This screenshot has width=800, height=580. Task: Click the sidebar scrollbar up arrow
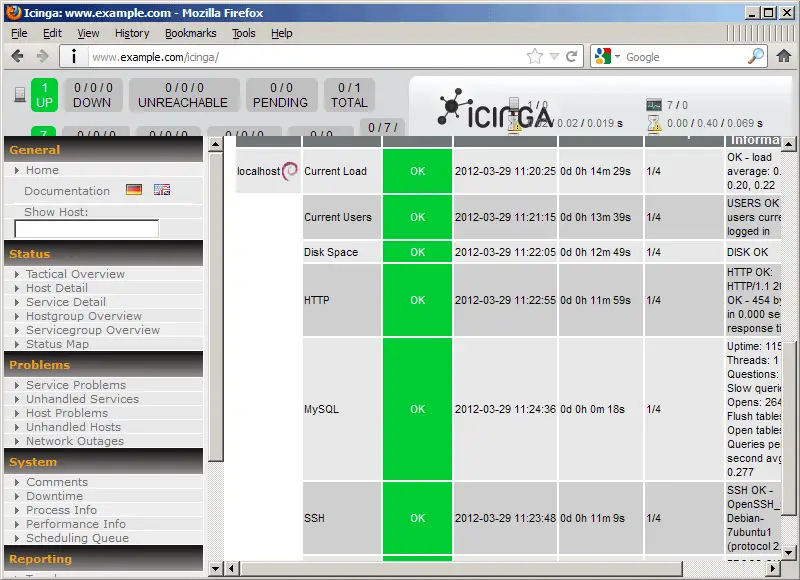[x=215, y=144]
